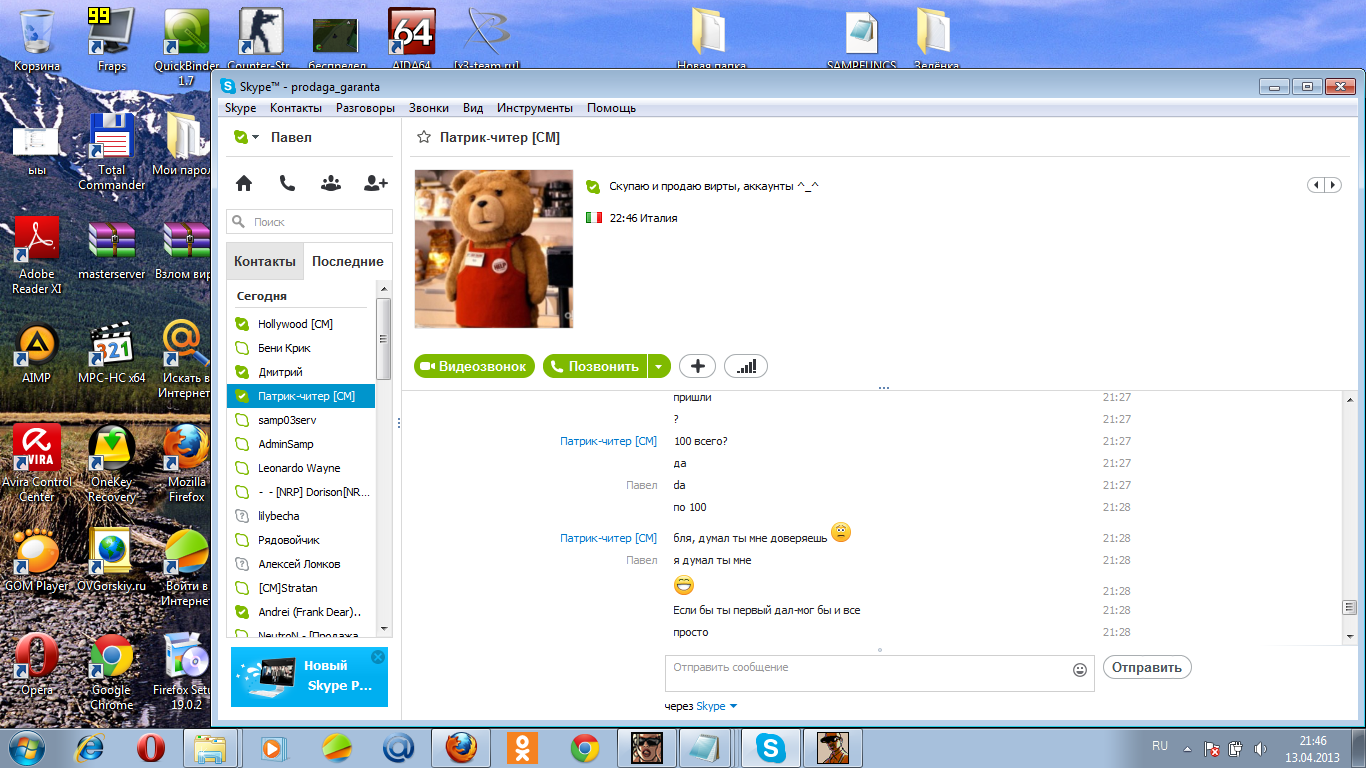This screenshot has width=1366, height=768.
Task: Add a contact with the person-plus icon
Action: click(376, 183)
